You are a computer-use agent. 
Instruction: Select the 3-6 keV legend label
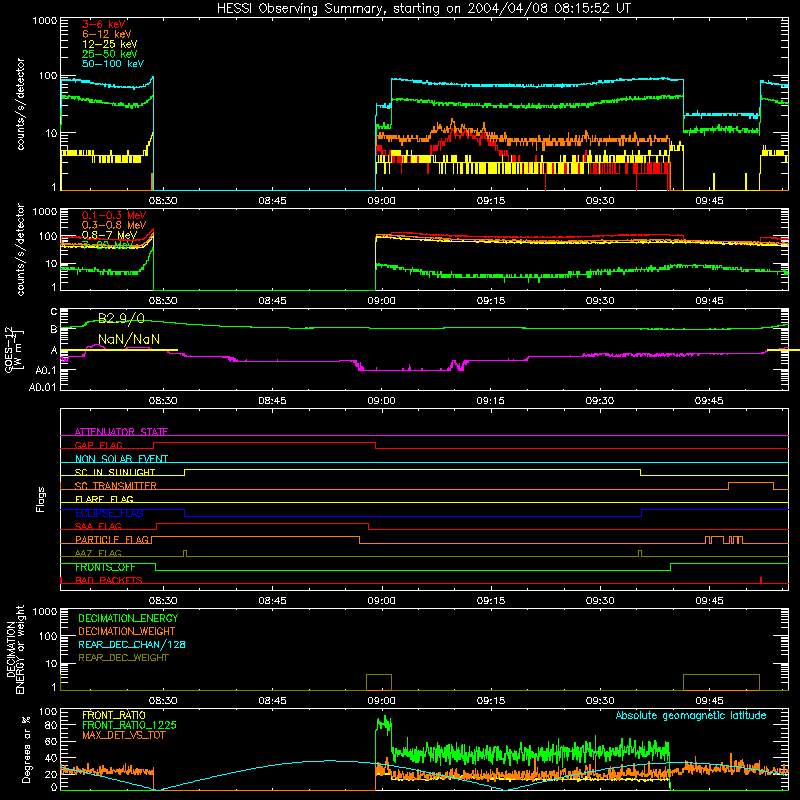pos(104,24)
